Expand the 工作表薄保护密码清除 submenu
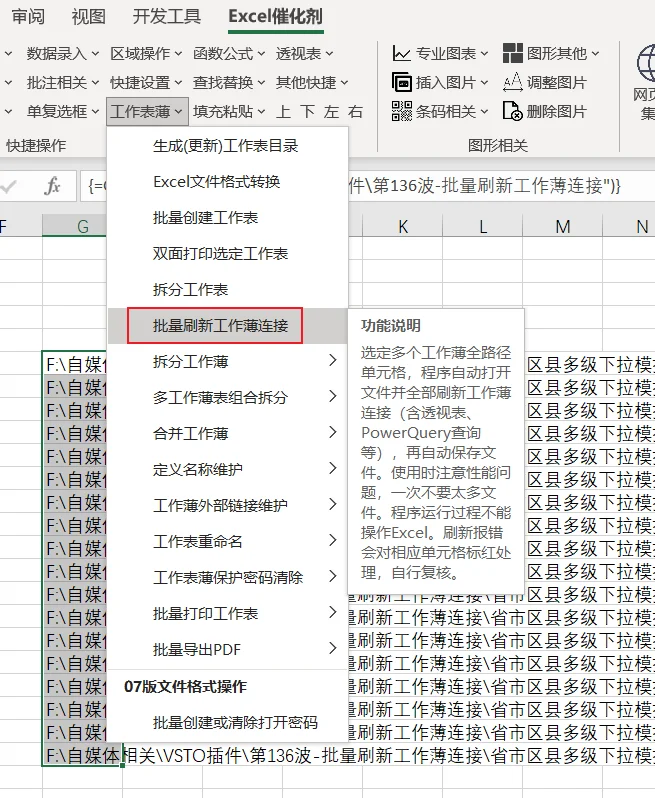The width and height of the screenshot is (655, 798). coord(228,577)
